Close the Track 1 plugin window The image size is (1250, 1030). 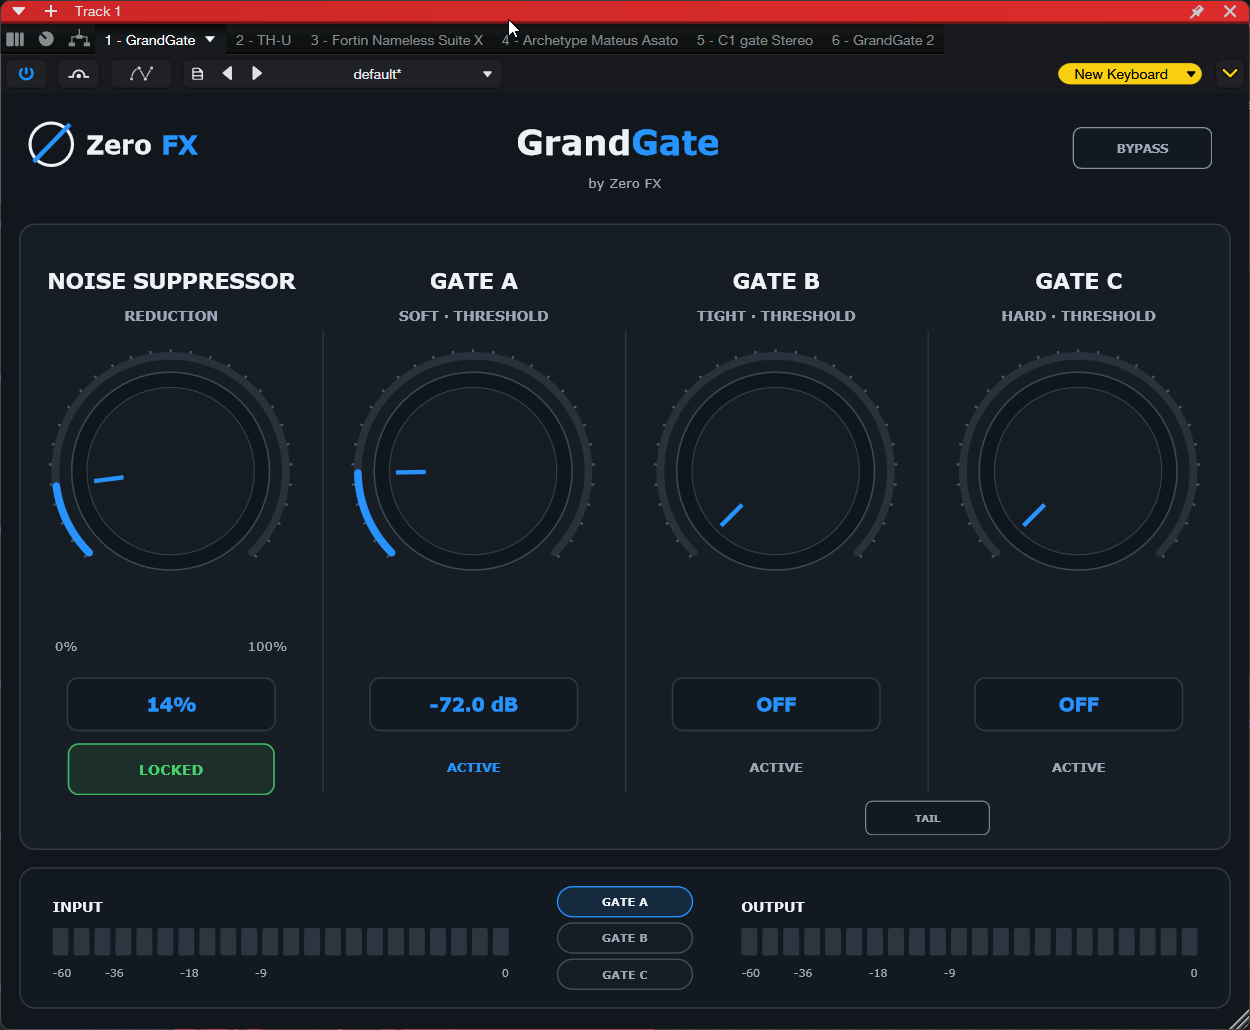[1230, 11]
